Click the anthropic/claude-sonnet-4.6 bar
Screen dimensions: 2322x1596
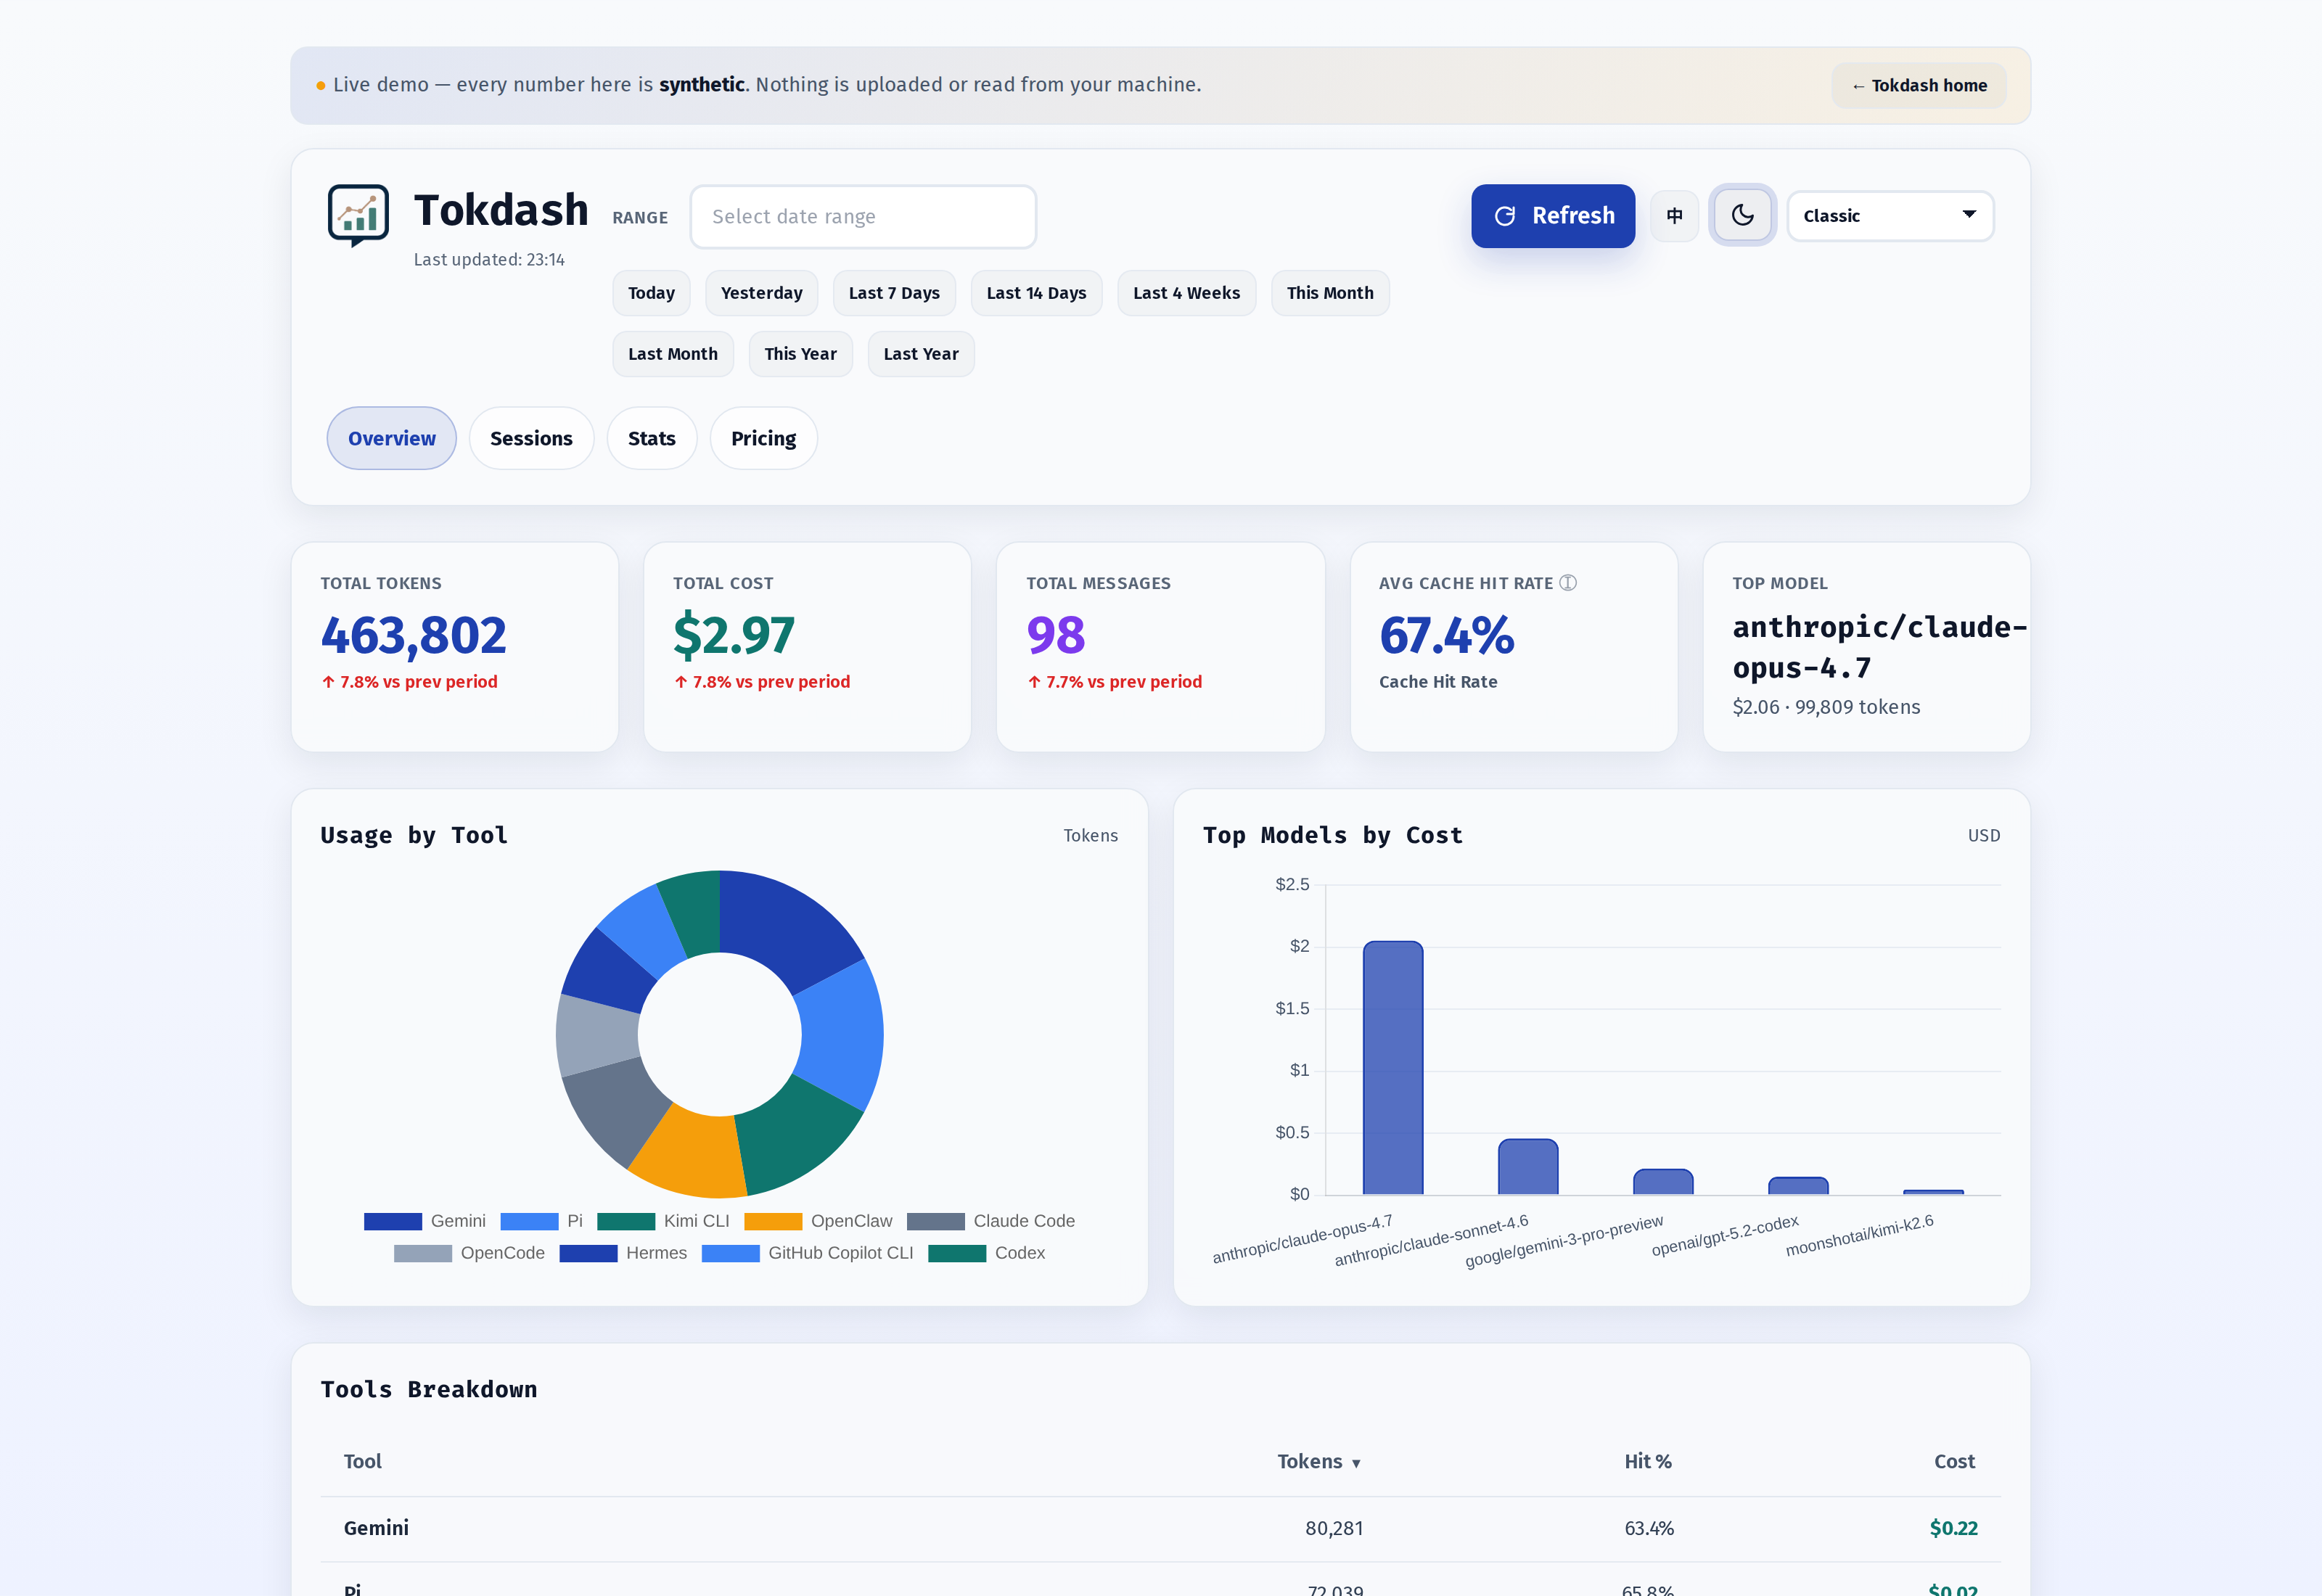(1528, 1167)
